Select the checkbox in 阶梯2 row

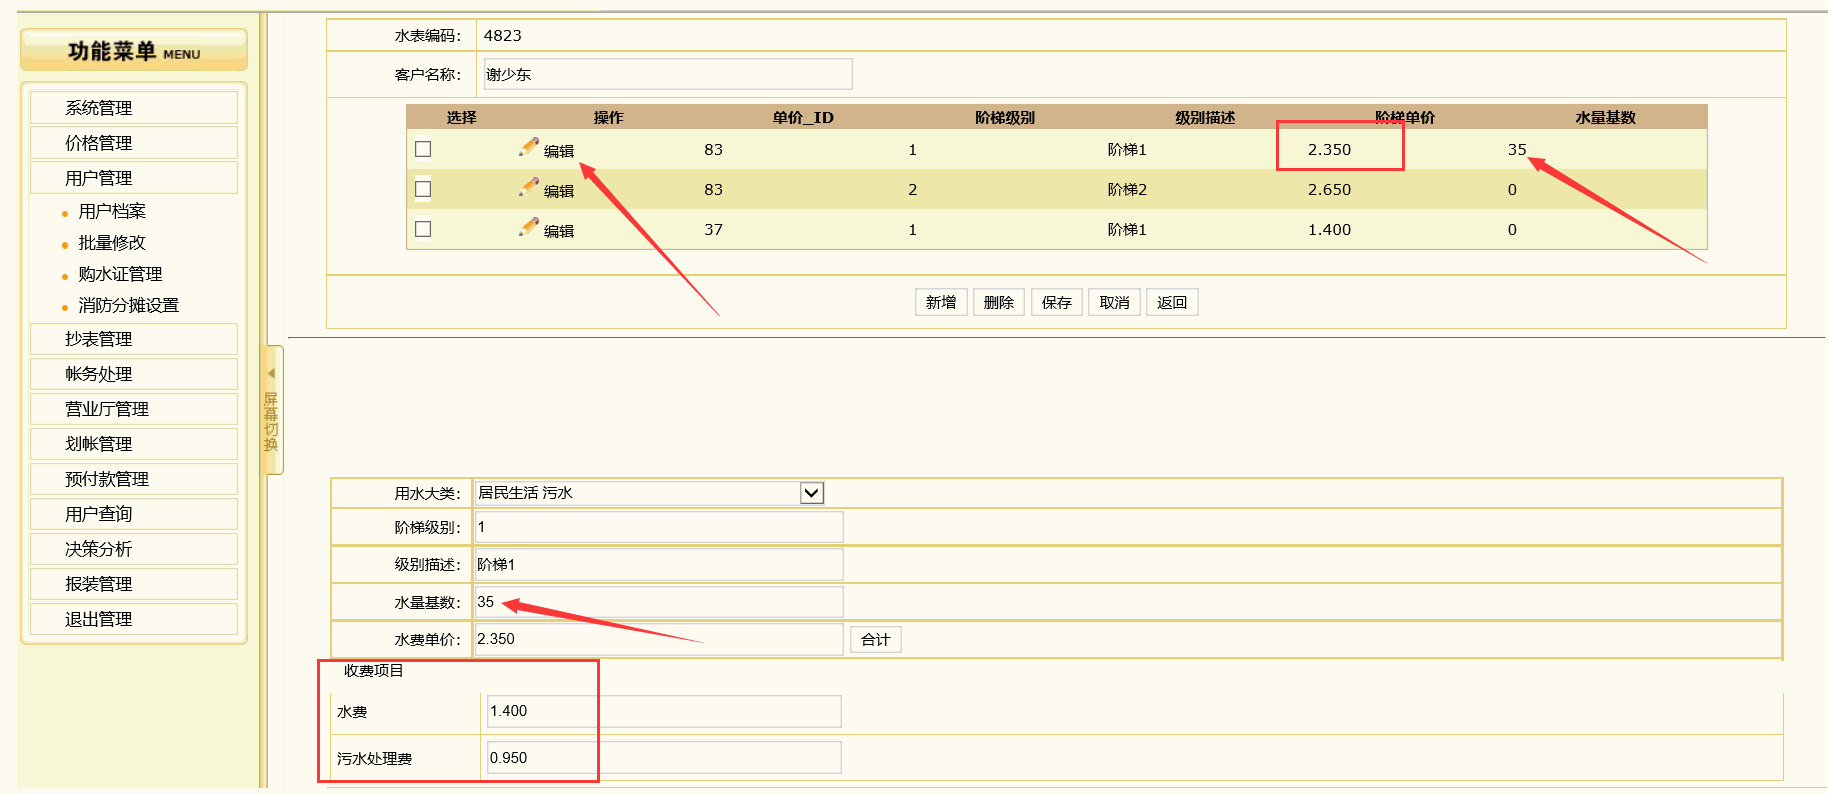coord(423,189)
